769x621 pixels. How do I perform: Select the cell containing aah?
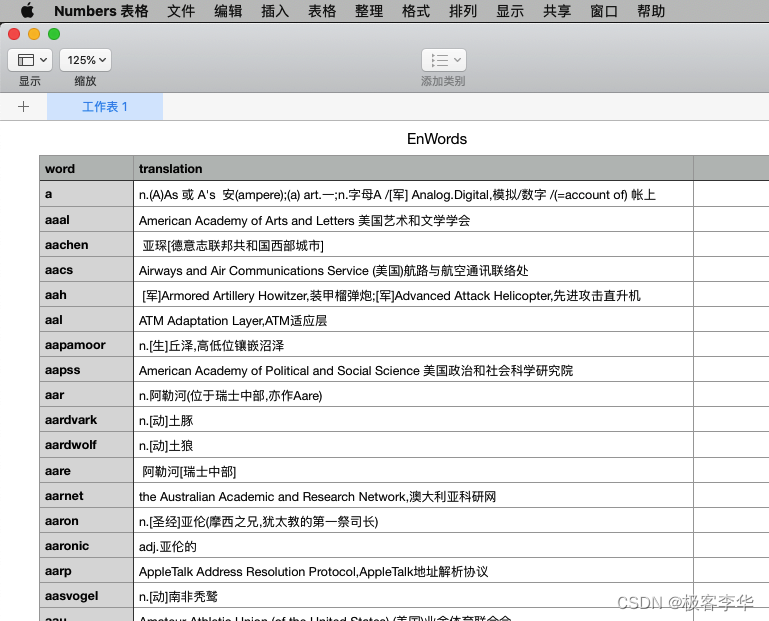tap(86, 294)
